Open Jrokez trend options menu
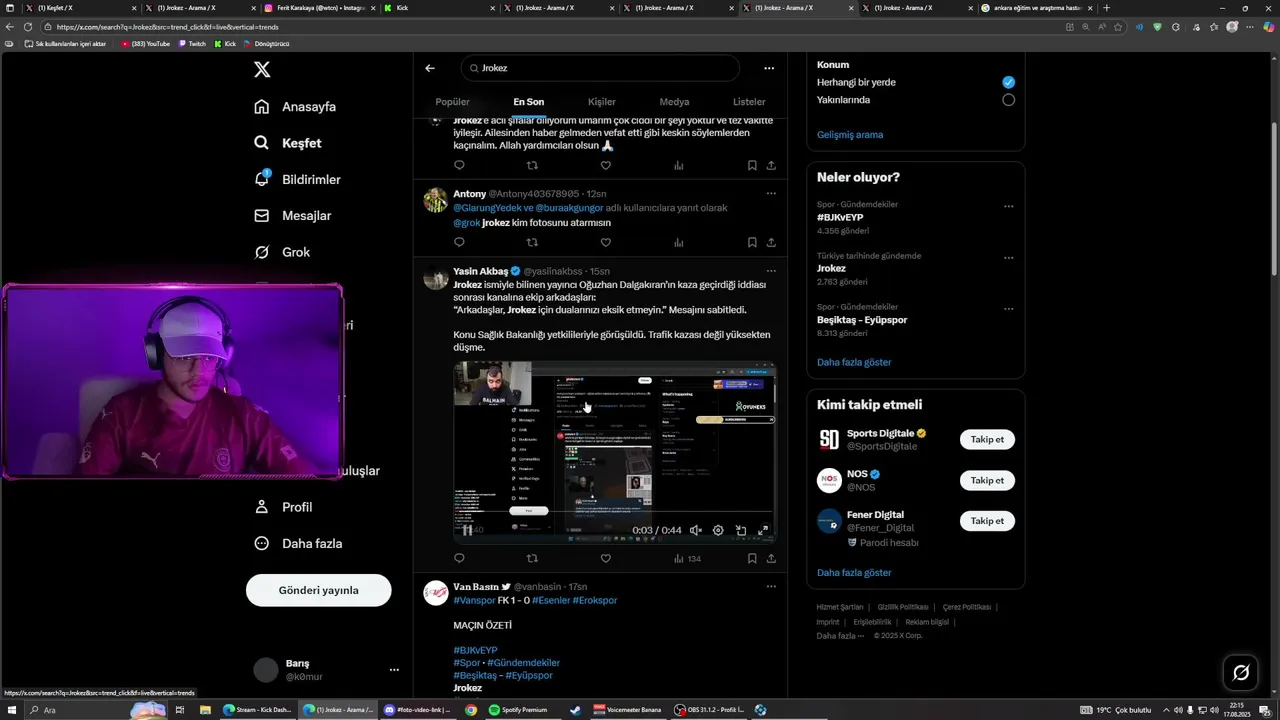 tap(1008, 257)
